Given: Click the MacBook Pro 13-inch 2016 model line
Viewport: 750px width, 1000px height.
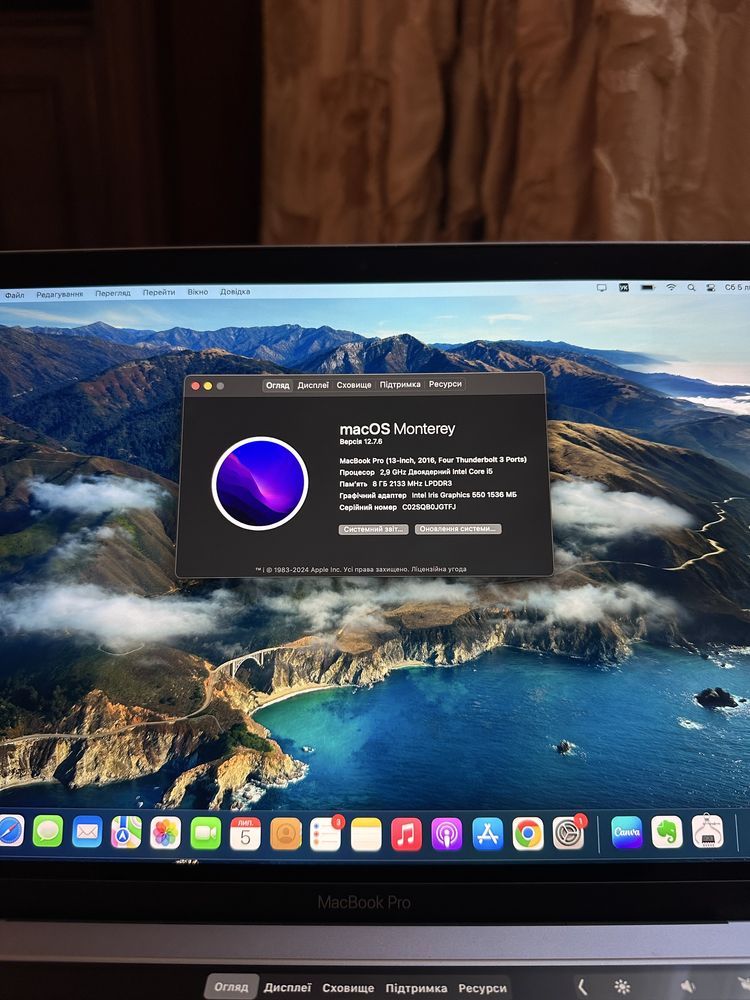Looking at the screenshot, I should point(433,460).
